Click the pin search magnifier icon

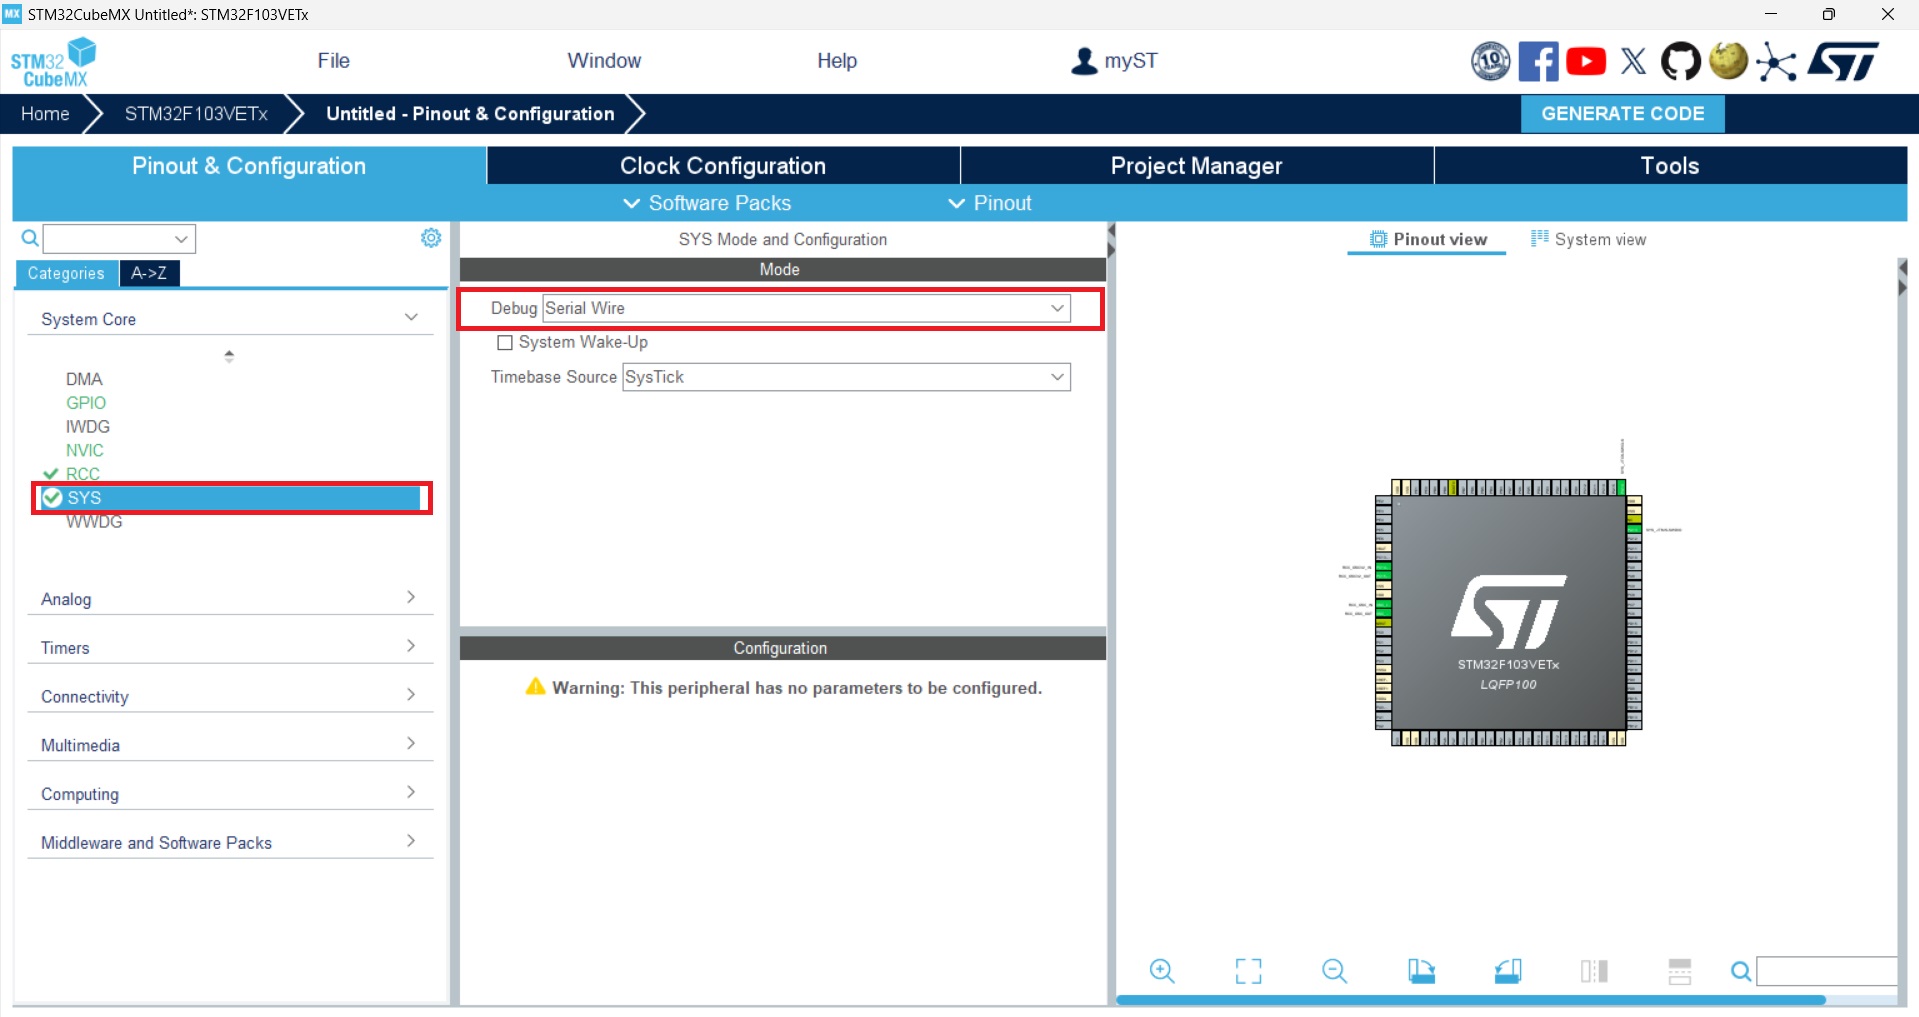coord(1741,971)
